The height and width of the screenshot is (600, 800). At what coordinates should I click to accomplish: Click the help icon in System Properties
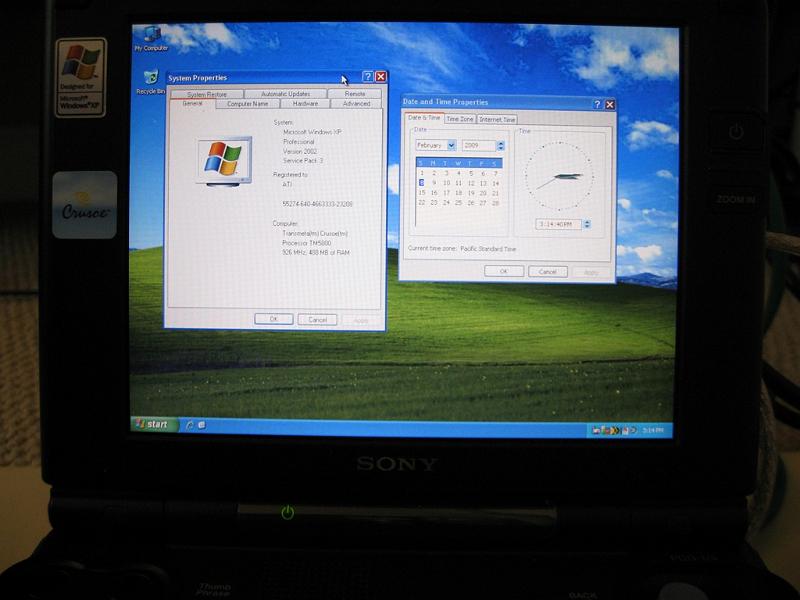pos(367,77)
